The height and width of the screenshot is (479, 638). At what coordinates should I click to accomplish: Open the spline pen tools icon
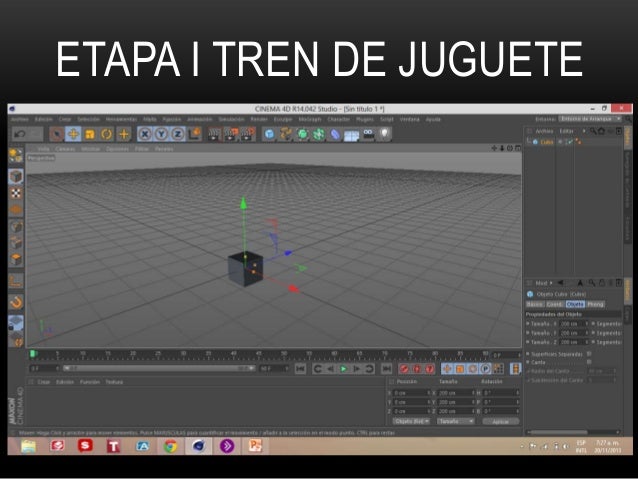[x=286, y=134]
